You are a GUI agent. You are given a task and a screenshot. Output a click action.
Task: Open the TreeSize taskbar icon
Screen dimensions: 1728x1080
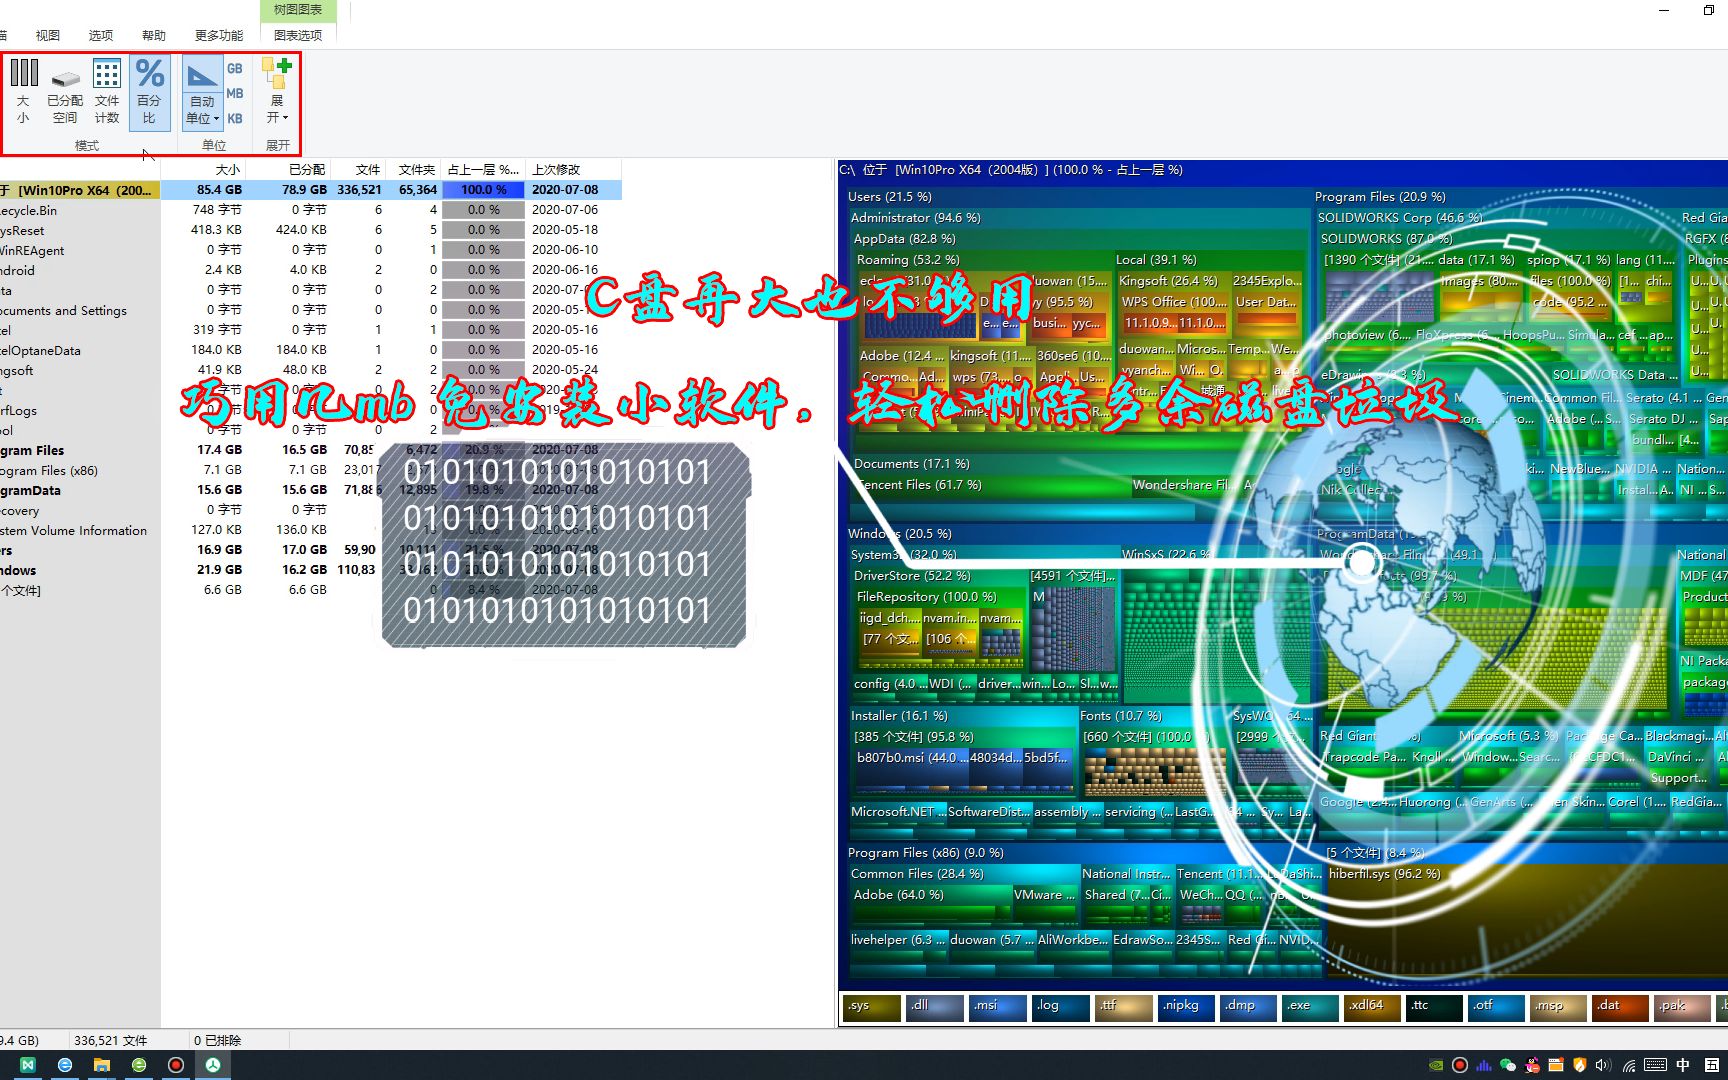click(213, 1065)
